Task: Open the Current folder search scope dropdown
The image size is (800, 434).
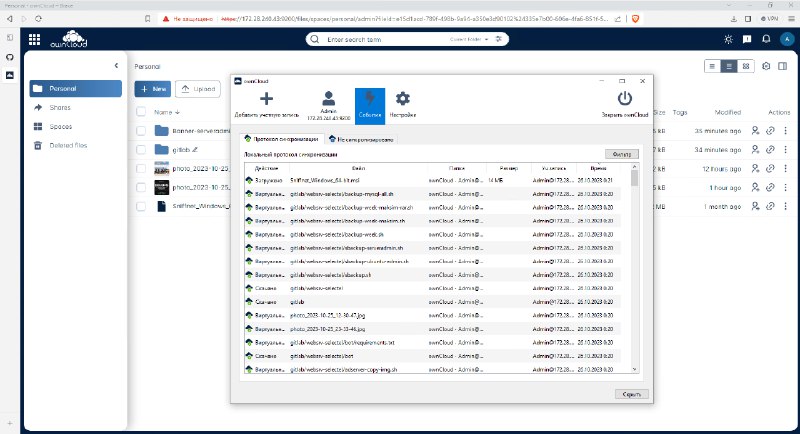Action: [469, 39]
